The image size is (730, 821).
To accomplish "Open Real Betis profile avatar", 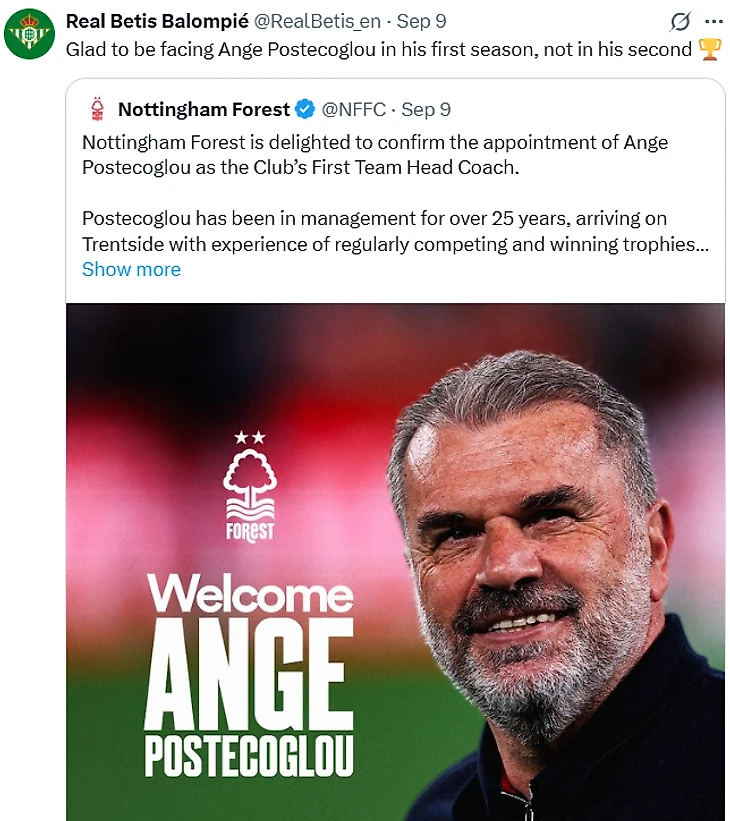I will coord(29,34).
